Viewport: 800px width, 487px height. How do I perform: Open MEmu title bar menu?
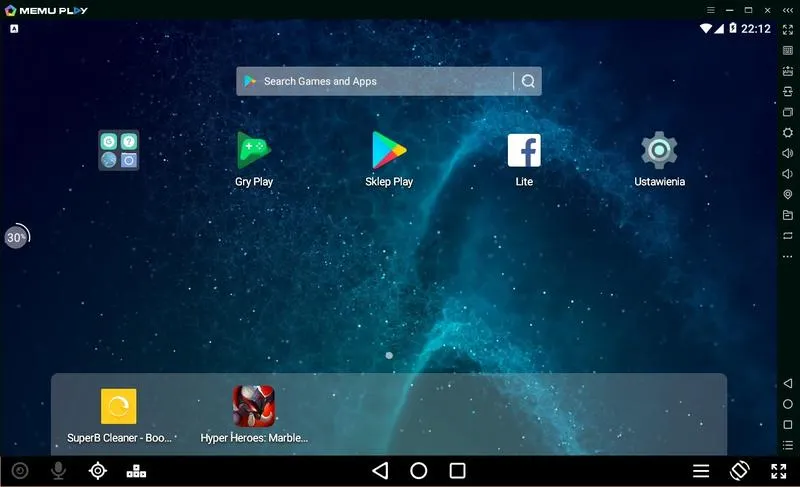click(x=711, y=9)
